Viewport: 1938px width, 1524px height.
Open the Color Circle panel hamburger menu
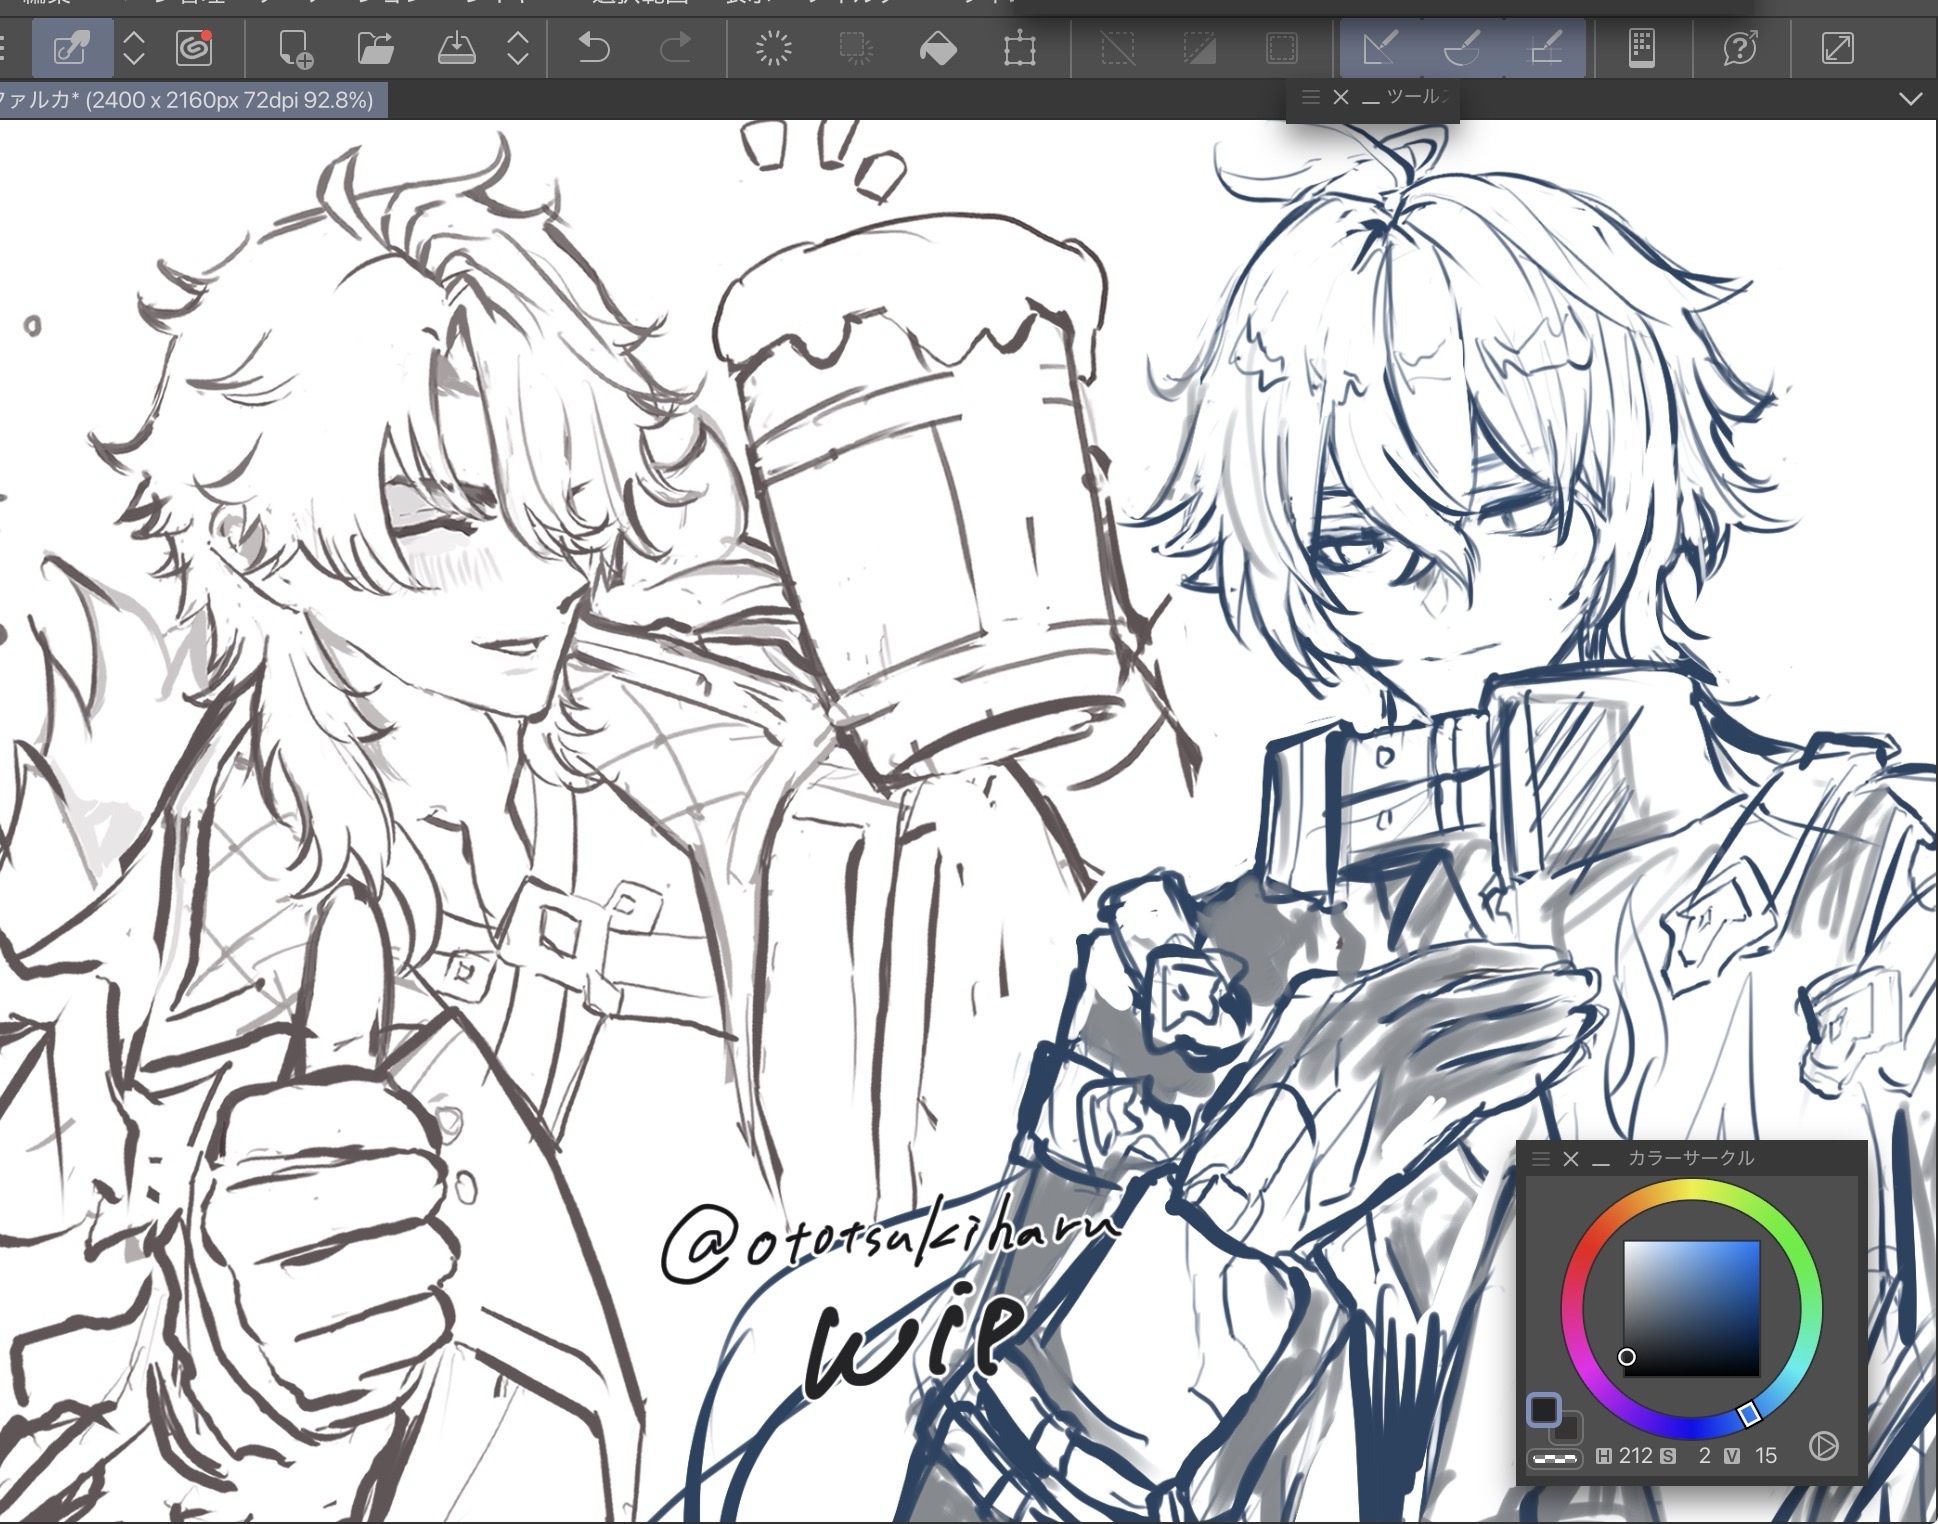tap(1541, 1158)
